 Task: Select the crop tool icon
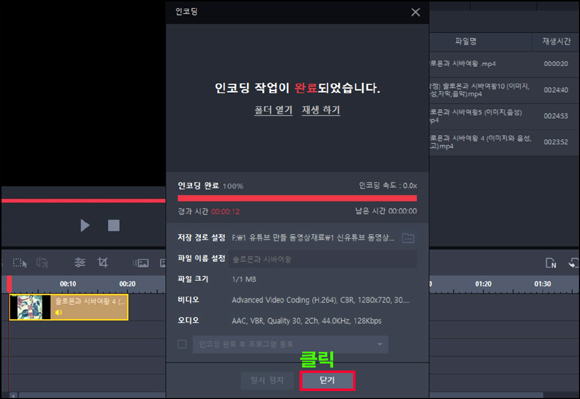(x=103, y=263)
